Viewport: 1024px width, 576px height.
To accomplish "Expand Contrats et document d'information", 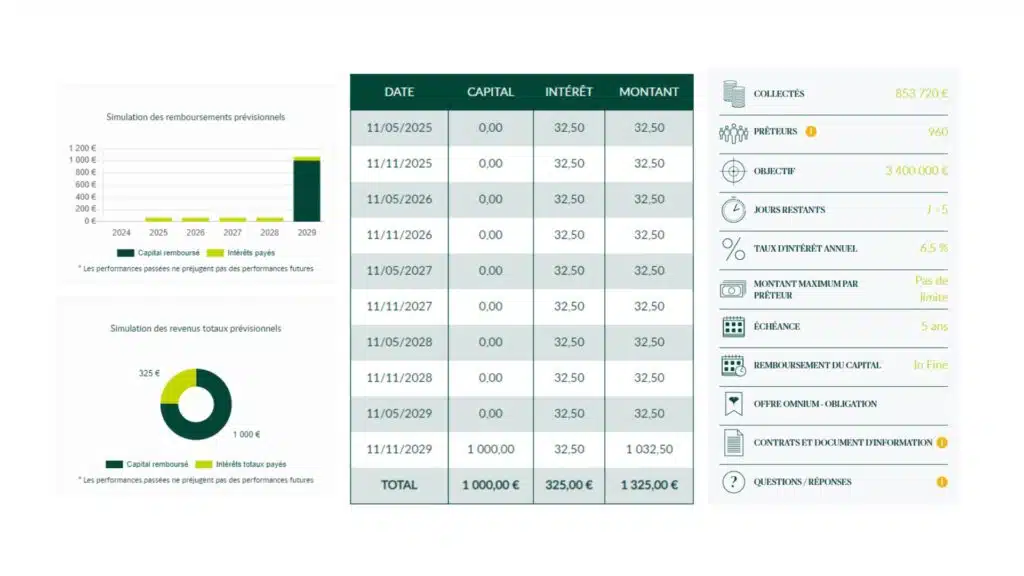I will click(842, 443).
